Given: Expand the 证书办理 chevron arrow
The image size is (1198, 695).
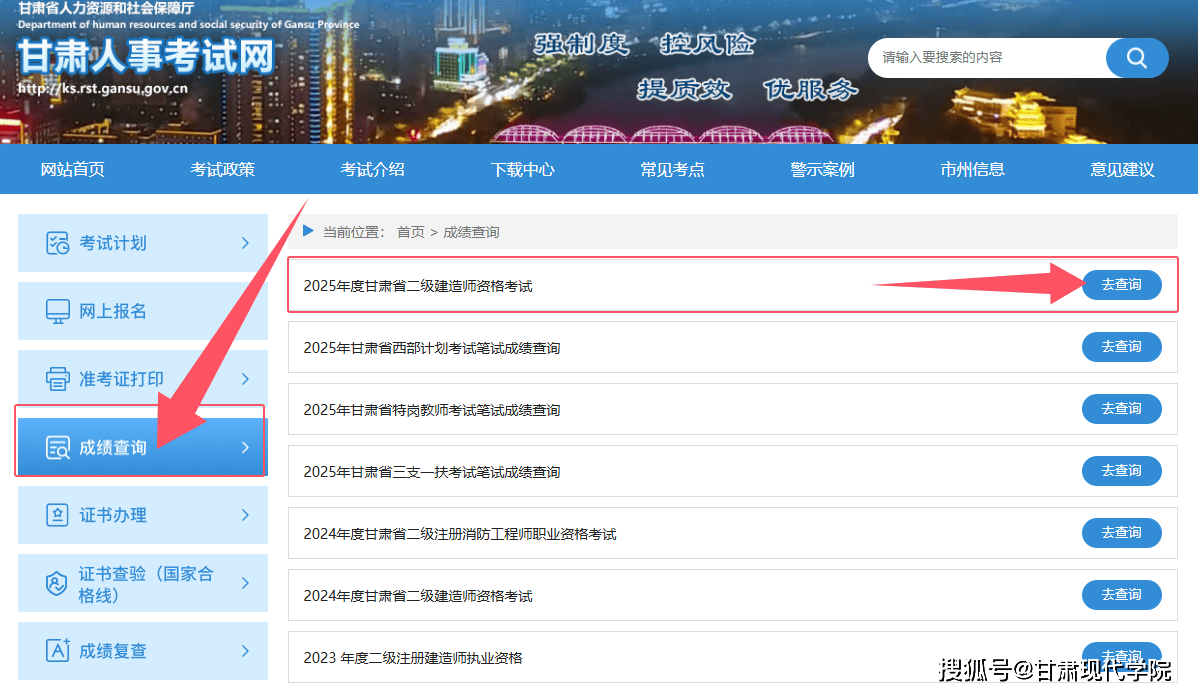Looking at the screenshot, I should 245,515.
